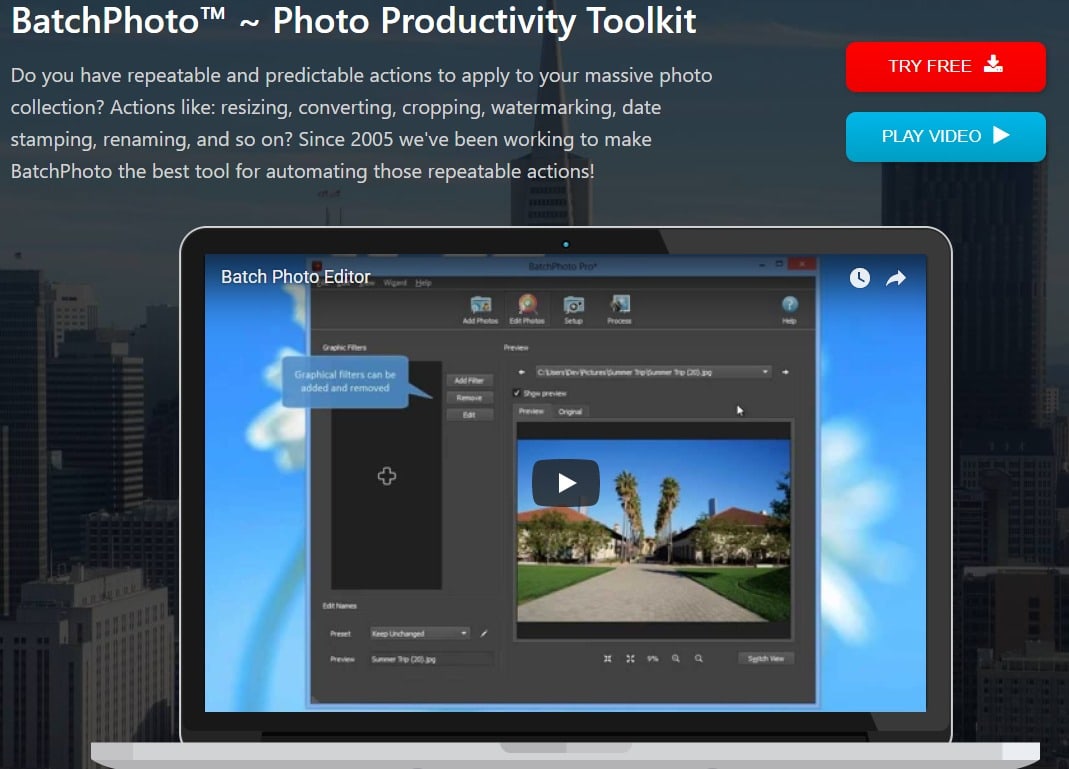Viewport: 1069px width, 769px height.
Task: Click the Edit Photos toolbar icon
Action: point(527,309)
